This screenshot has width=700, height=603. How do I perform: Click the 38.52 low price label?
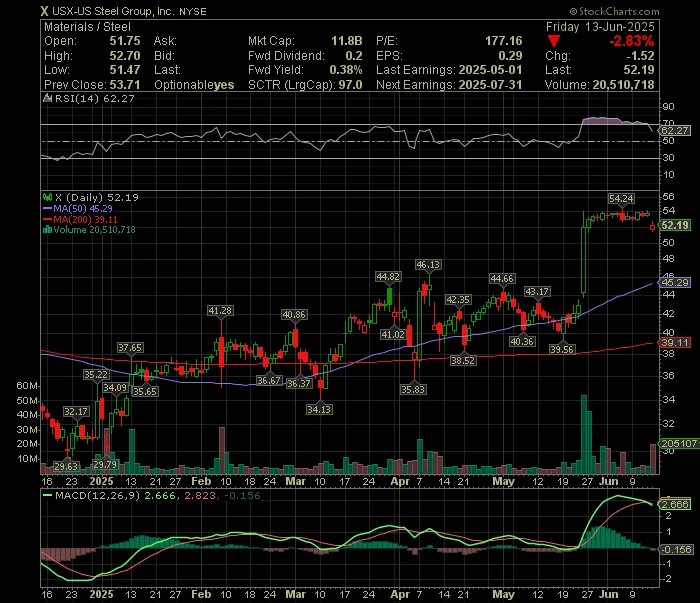462,360
